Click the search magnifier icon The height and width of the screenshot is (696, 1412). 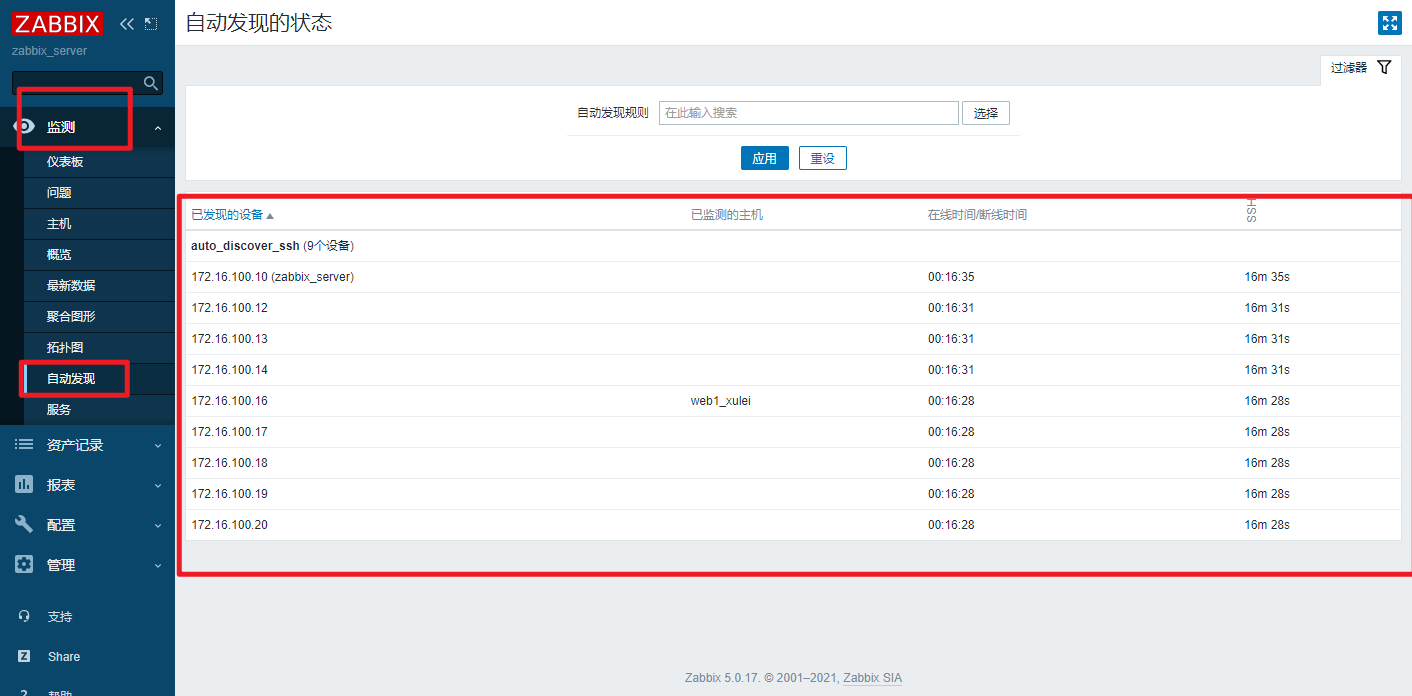coord(151,83)
